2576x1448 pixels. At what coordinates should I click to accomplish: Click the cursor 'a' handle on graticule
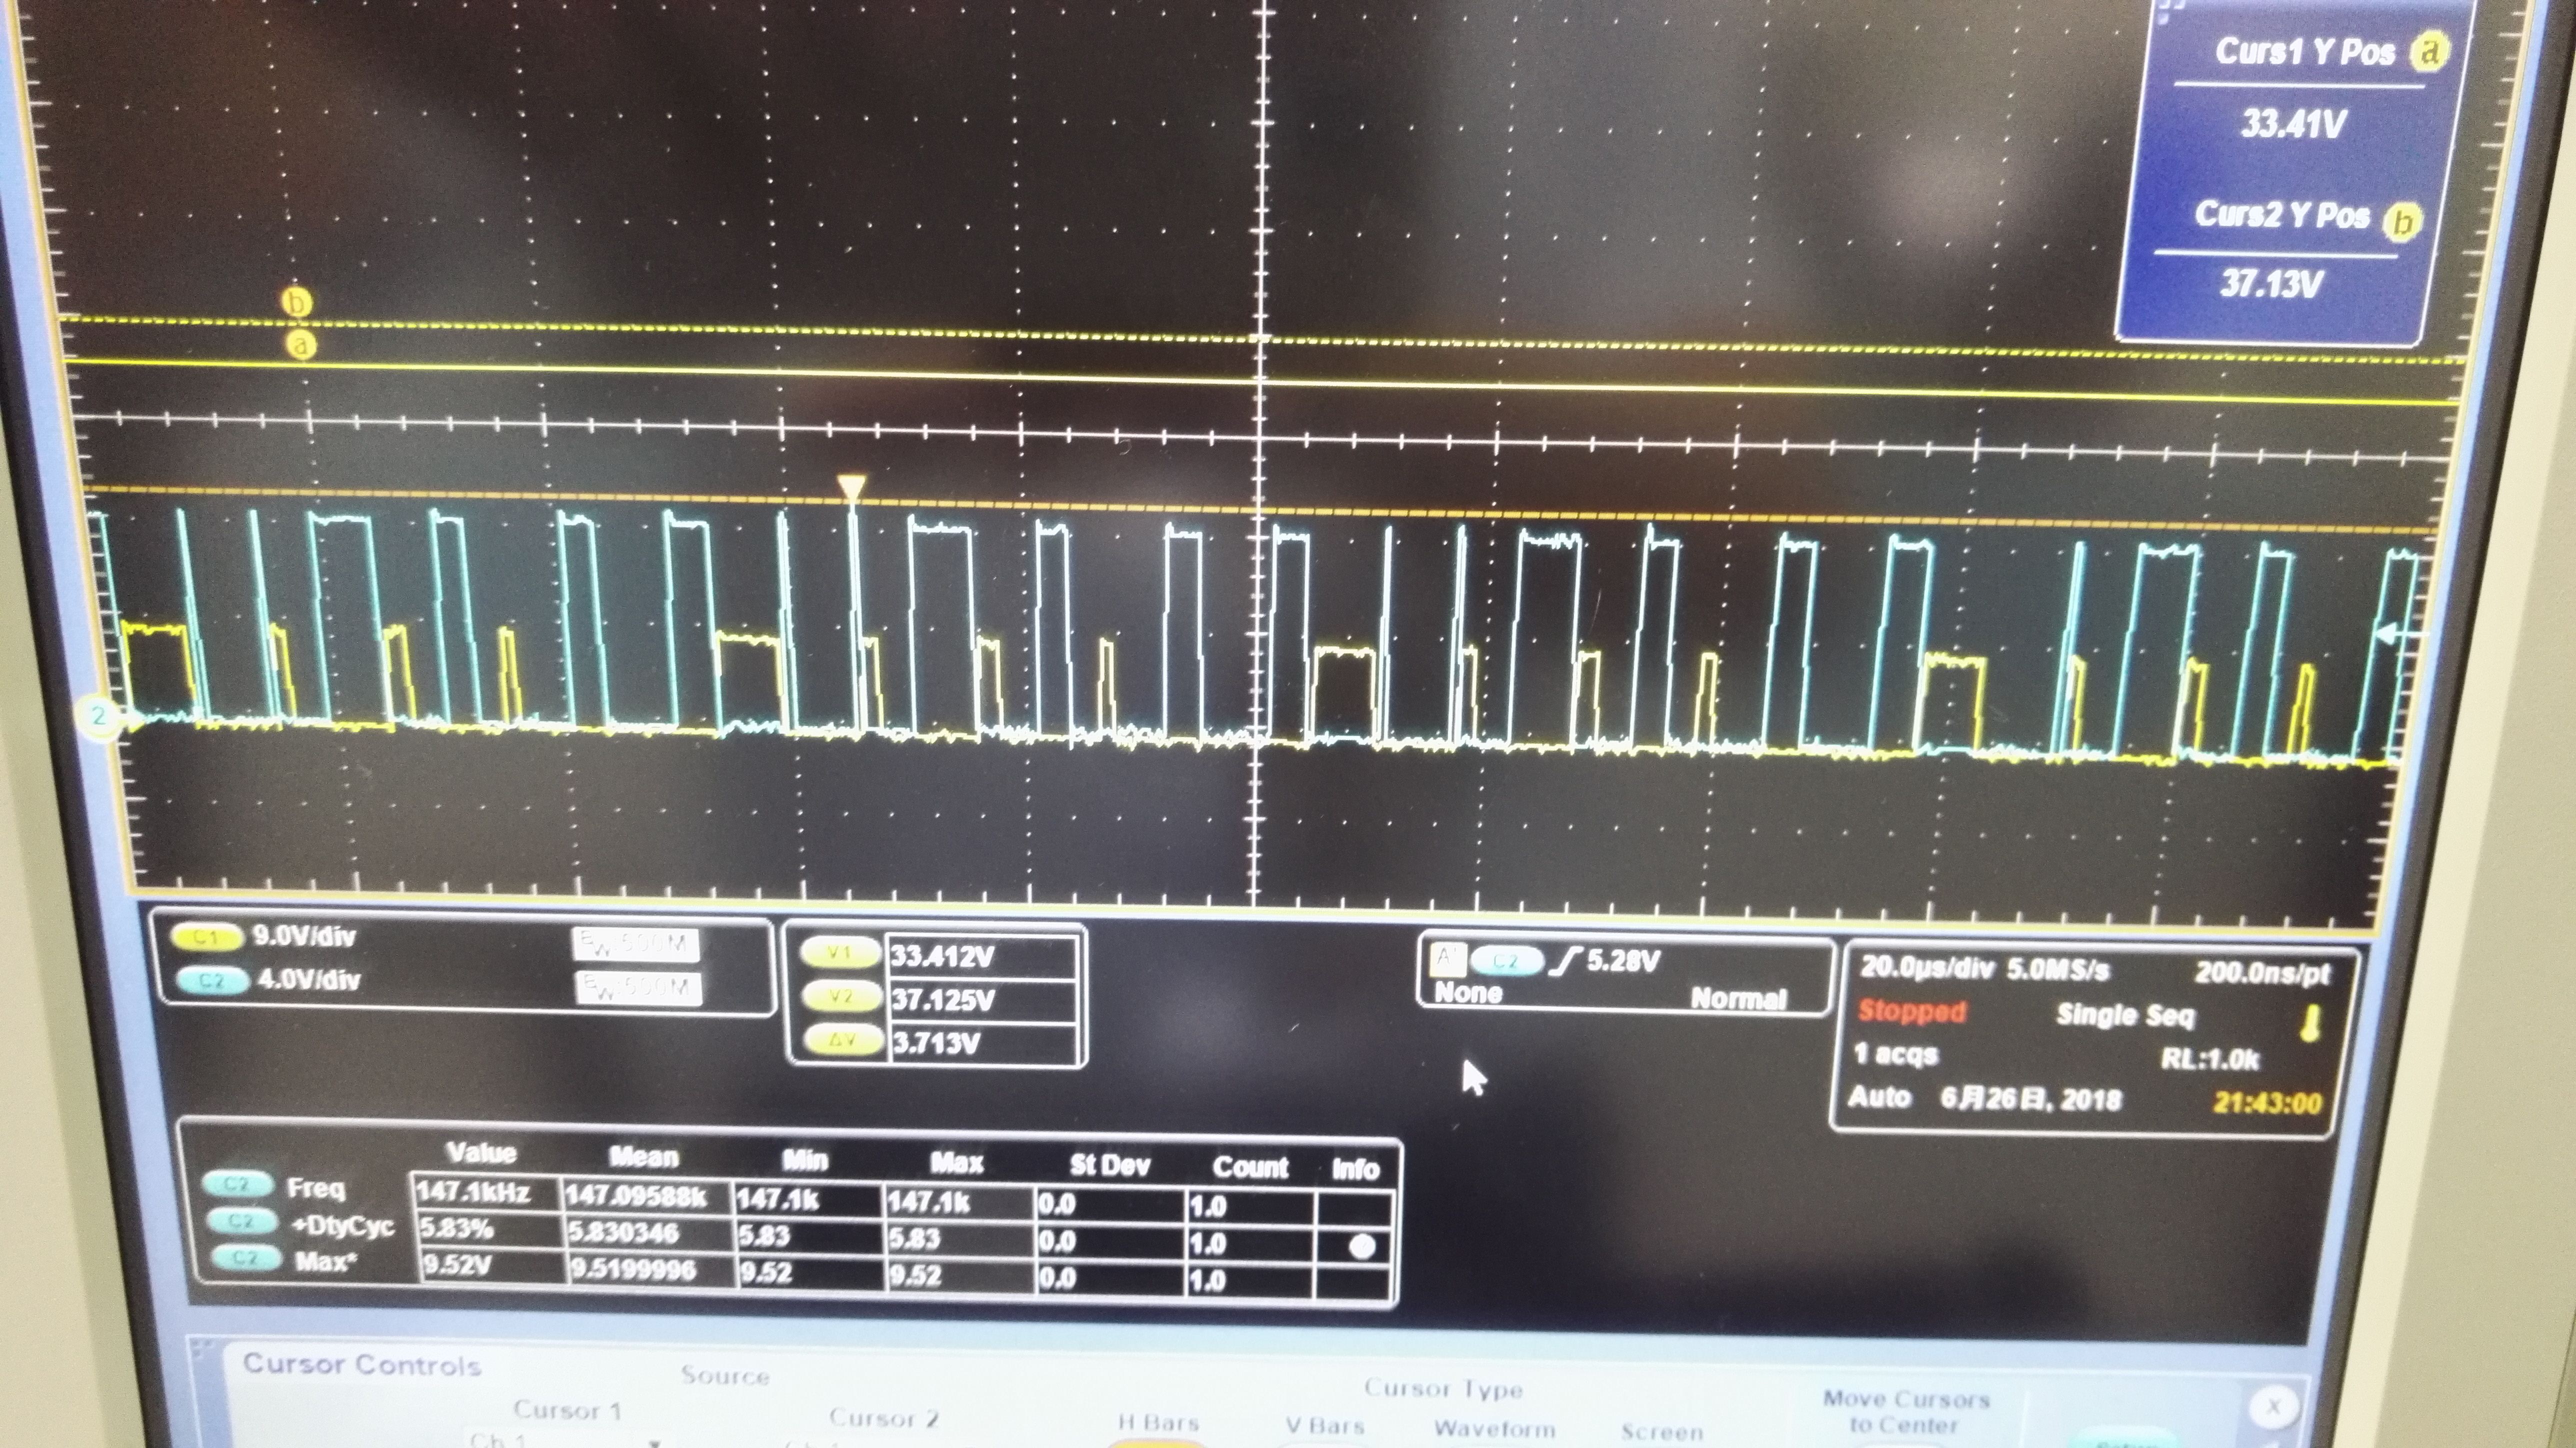(x=300, y=345)
